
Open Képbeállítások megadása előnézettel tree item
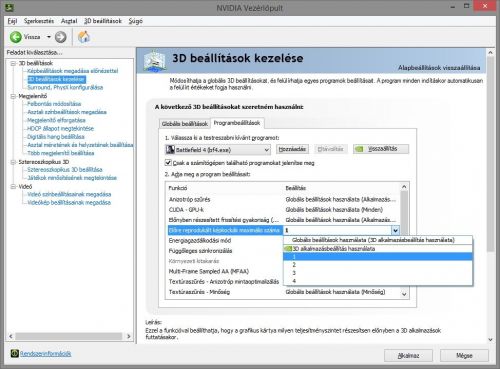point(73,71)
